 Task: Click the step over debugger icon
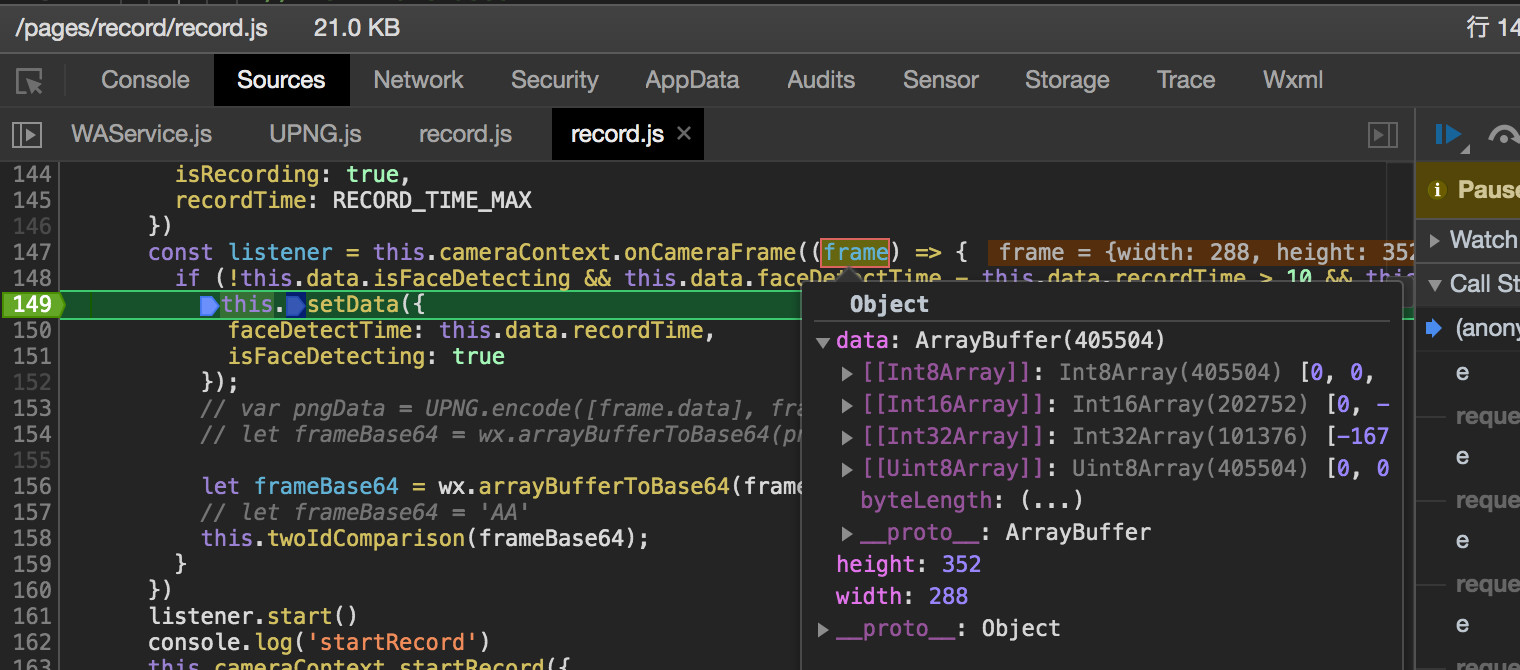[1502, 134]
